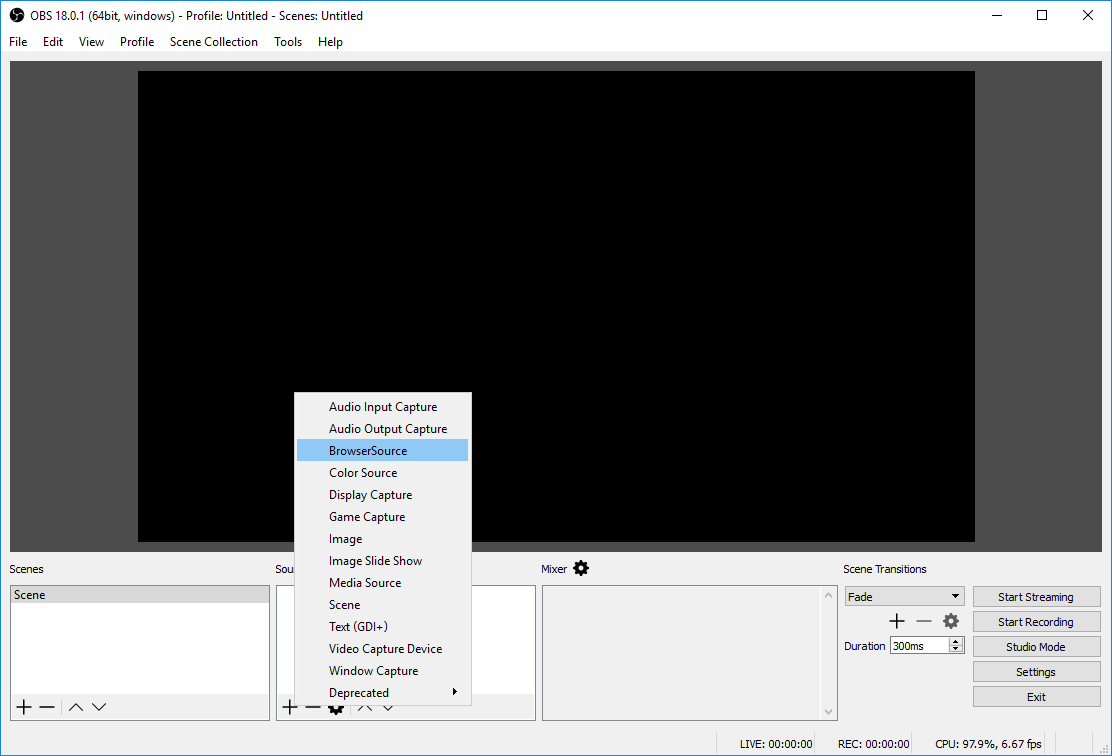
Task: Add a Text (GDI+) source
Action: [382, 626]
